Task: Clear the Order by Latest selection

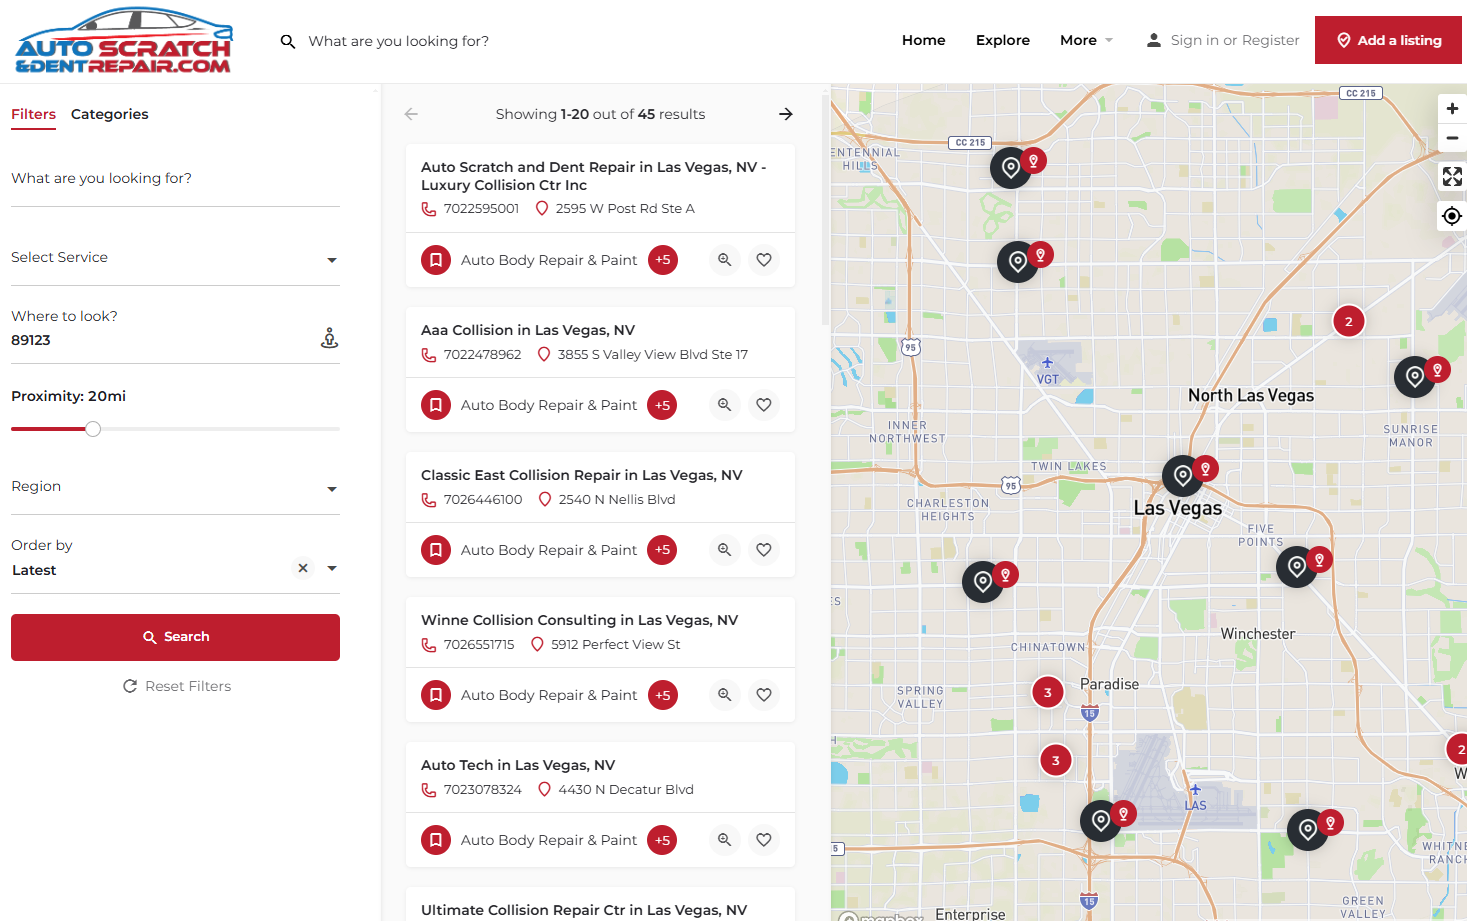Action: pyautogui.click(x=303, y=568)
